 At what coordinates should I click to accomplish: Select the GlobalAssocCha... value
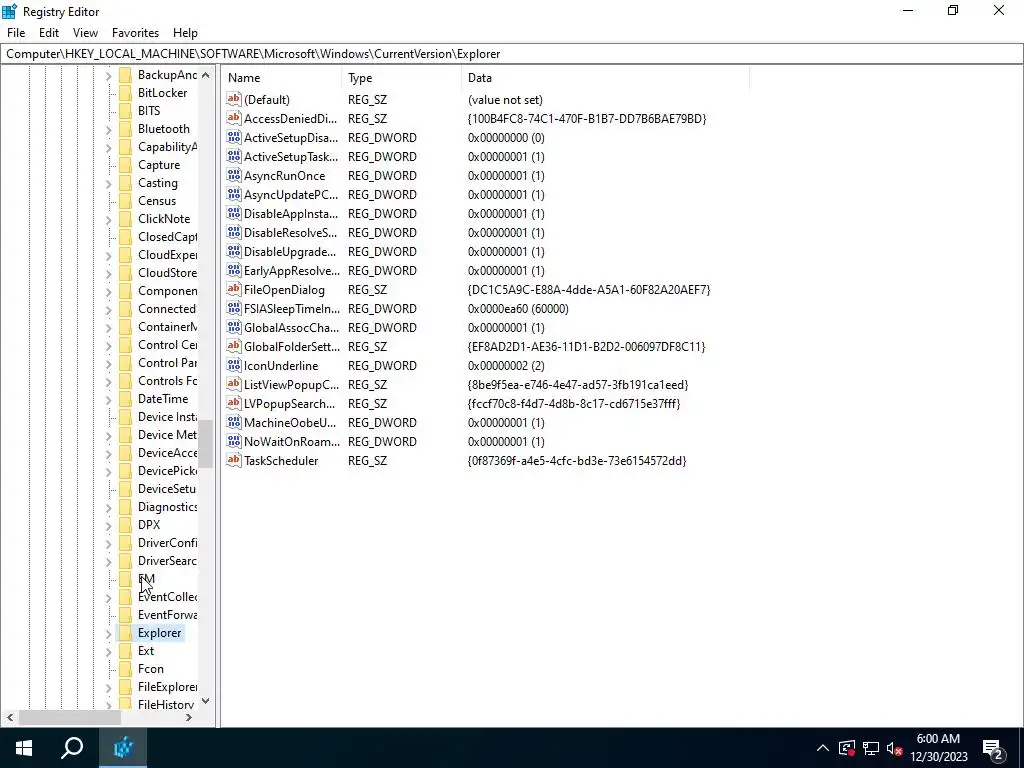click(x=291, y=327)
